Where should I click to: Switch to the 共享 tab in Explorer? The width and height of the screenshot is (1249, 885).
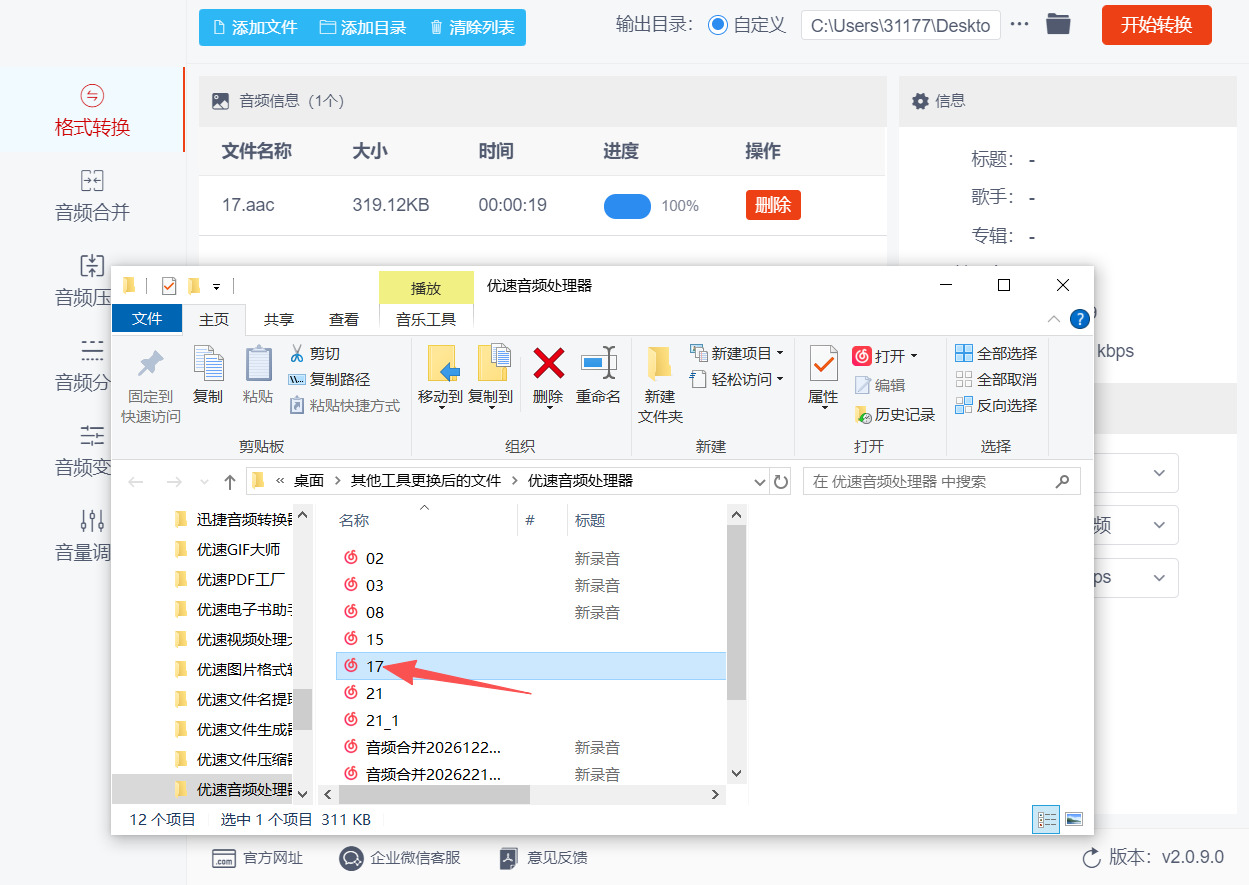[x=279, y=318]
